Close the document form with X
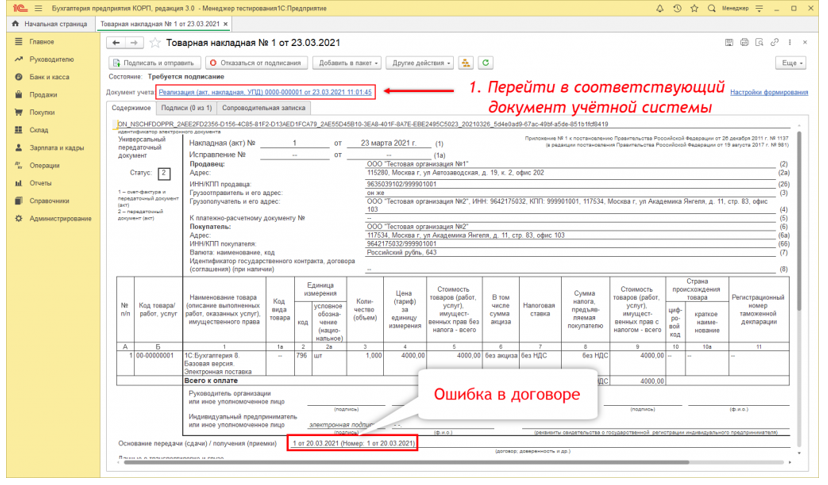The height and width of the screenshot is (485, 828). pos(805,42)
